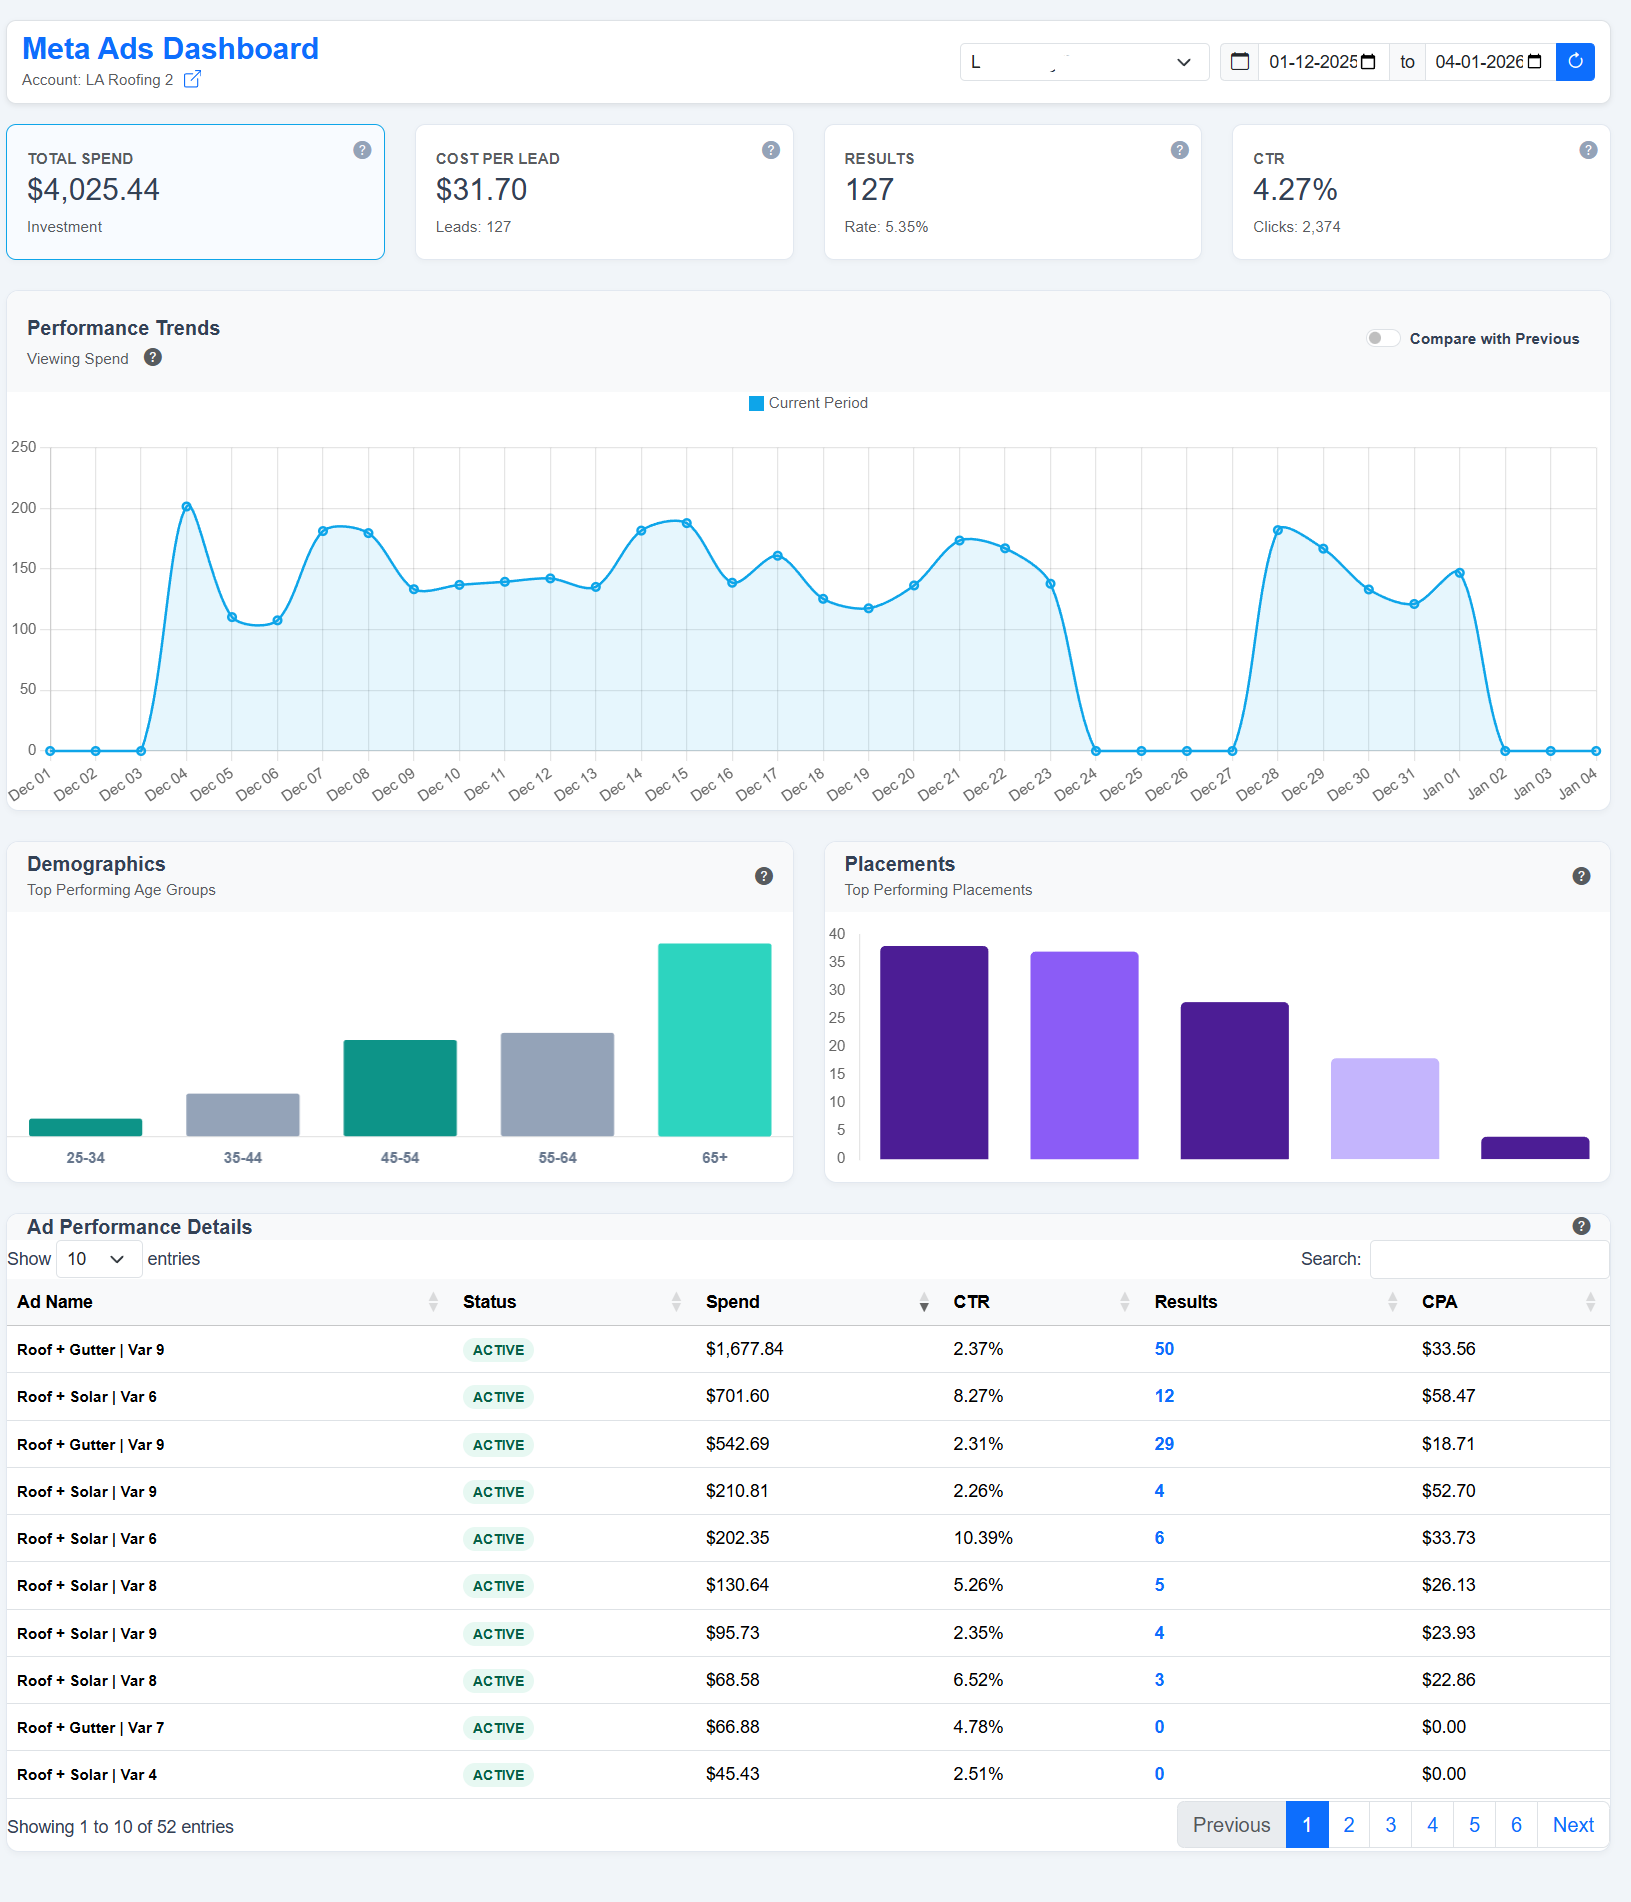Open the Show entries dropdown
1631x1902 pixels.
(97, 1259)
